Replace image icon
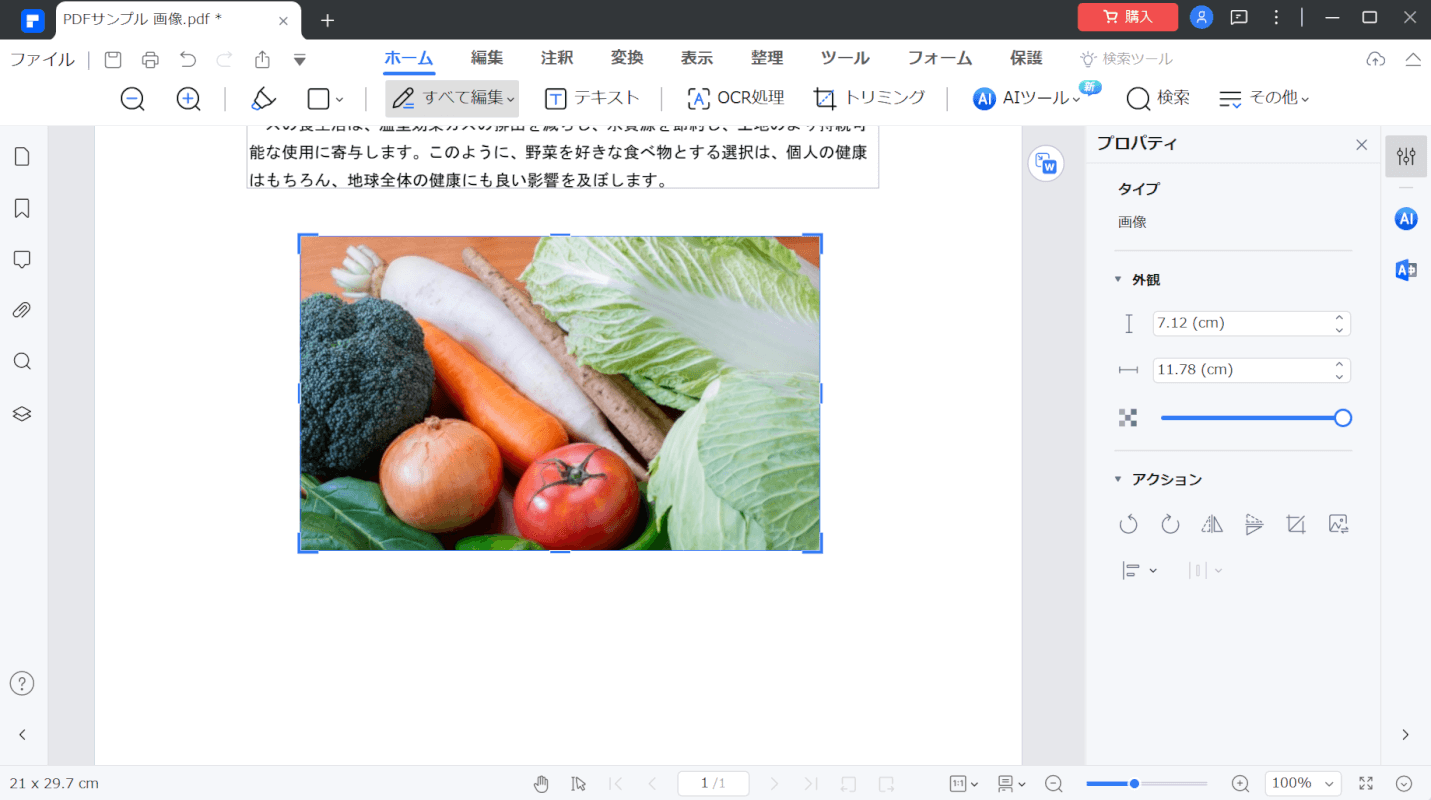 (x=1339, y=524)
